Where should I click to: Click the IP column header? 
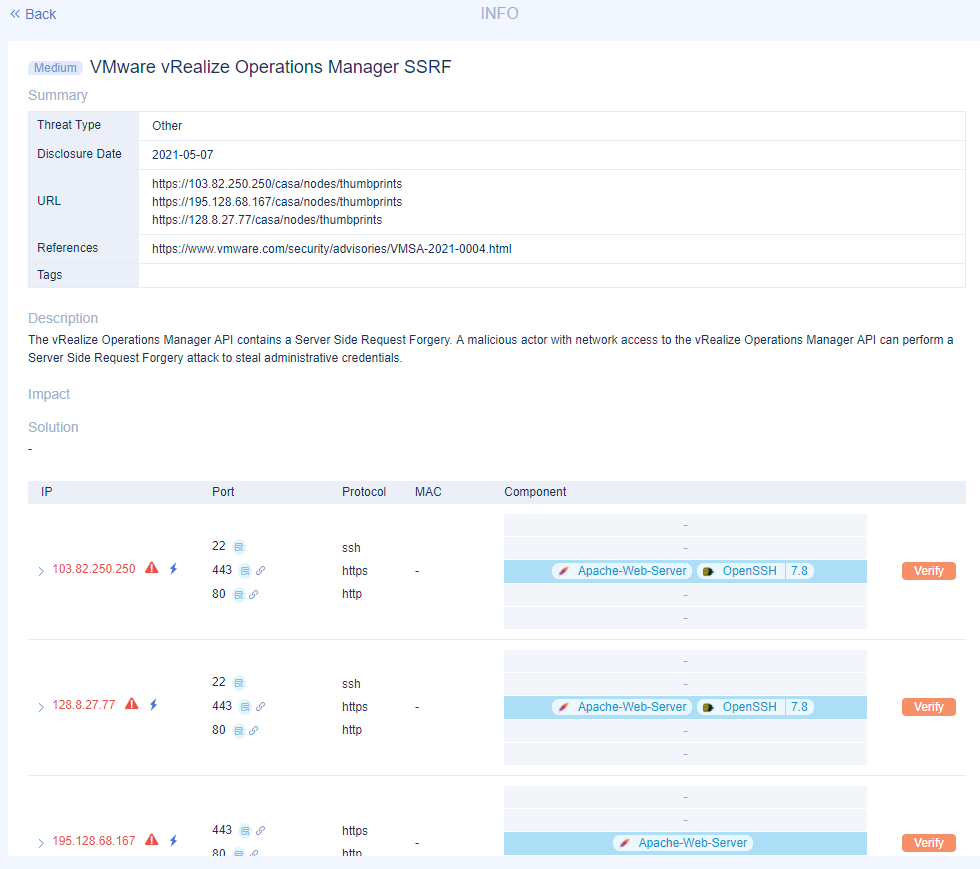coord(47,492)
